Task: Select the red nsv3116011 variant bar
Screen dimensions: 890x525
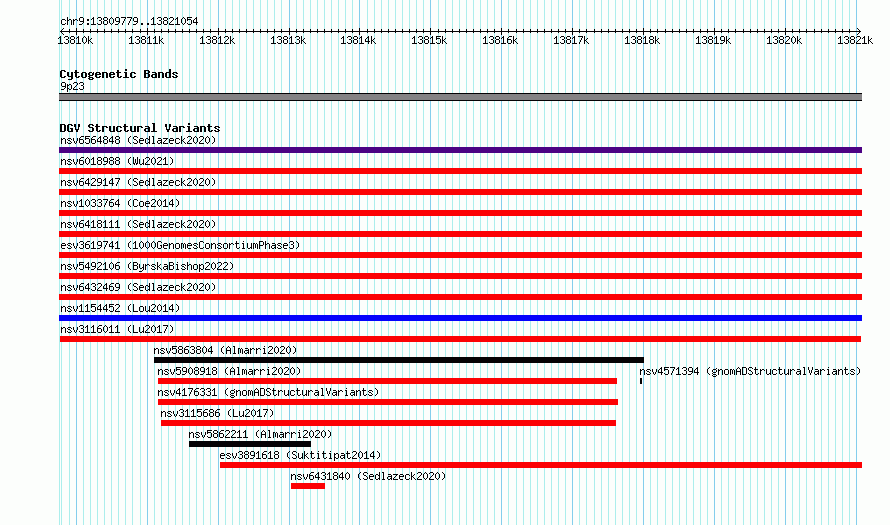Action: point(460,339)
